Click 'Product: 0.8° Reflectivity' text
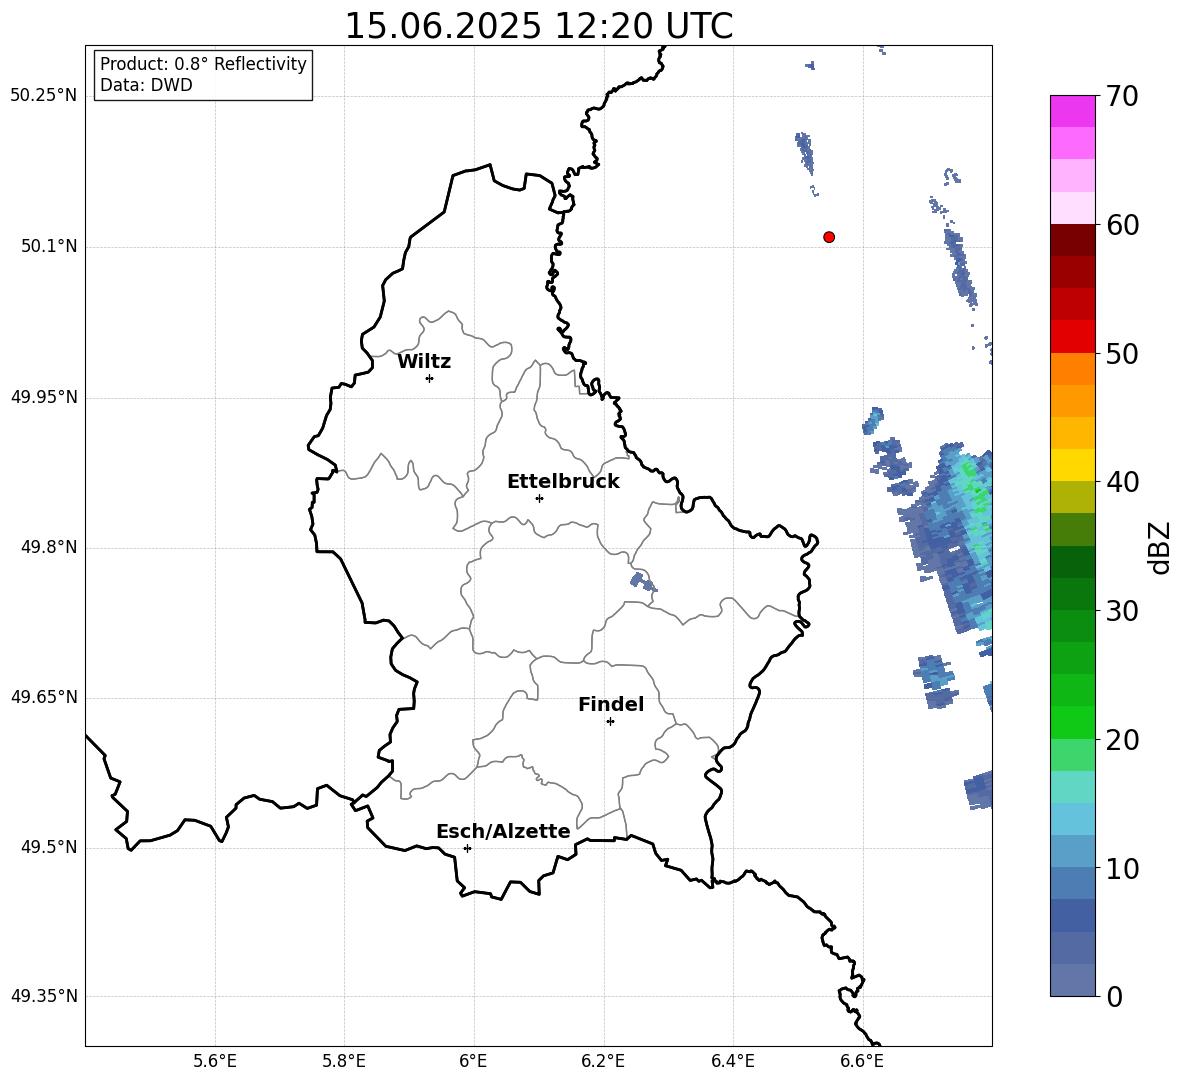 pos(203,64)
